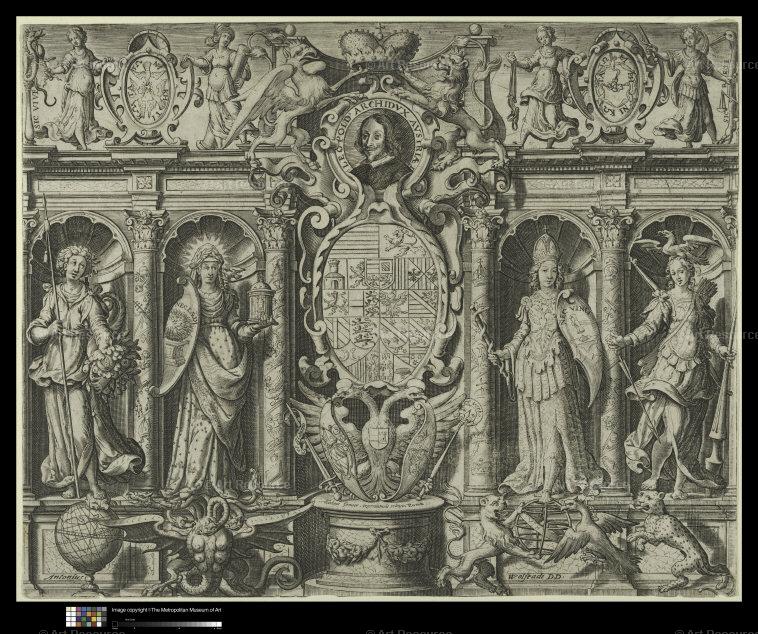The height and width of the screenshot is (634, 758).
Task: Click the "Antonius" signature at lower left
Action: (65, 577)
